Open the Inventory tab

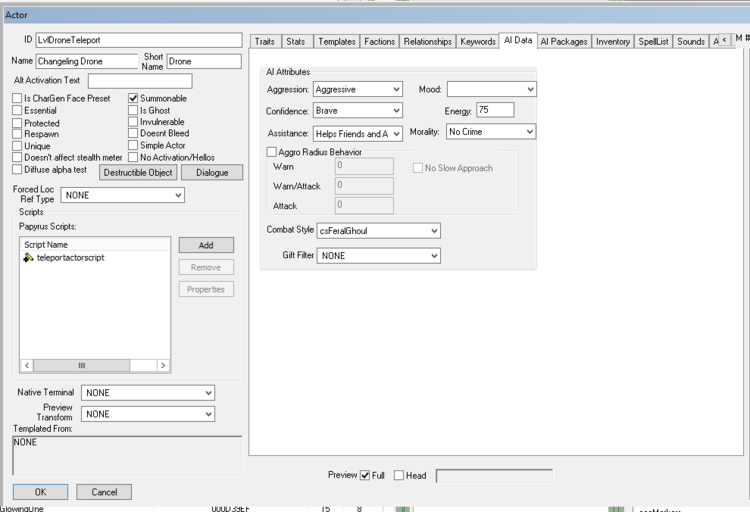(x=613, y=42)
